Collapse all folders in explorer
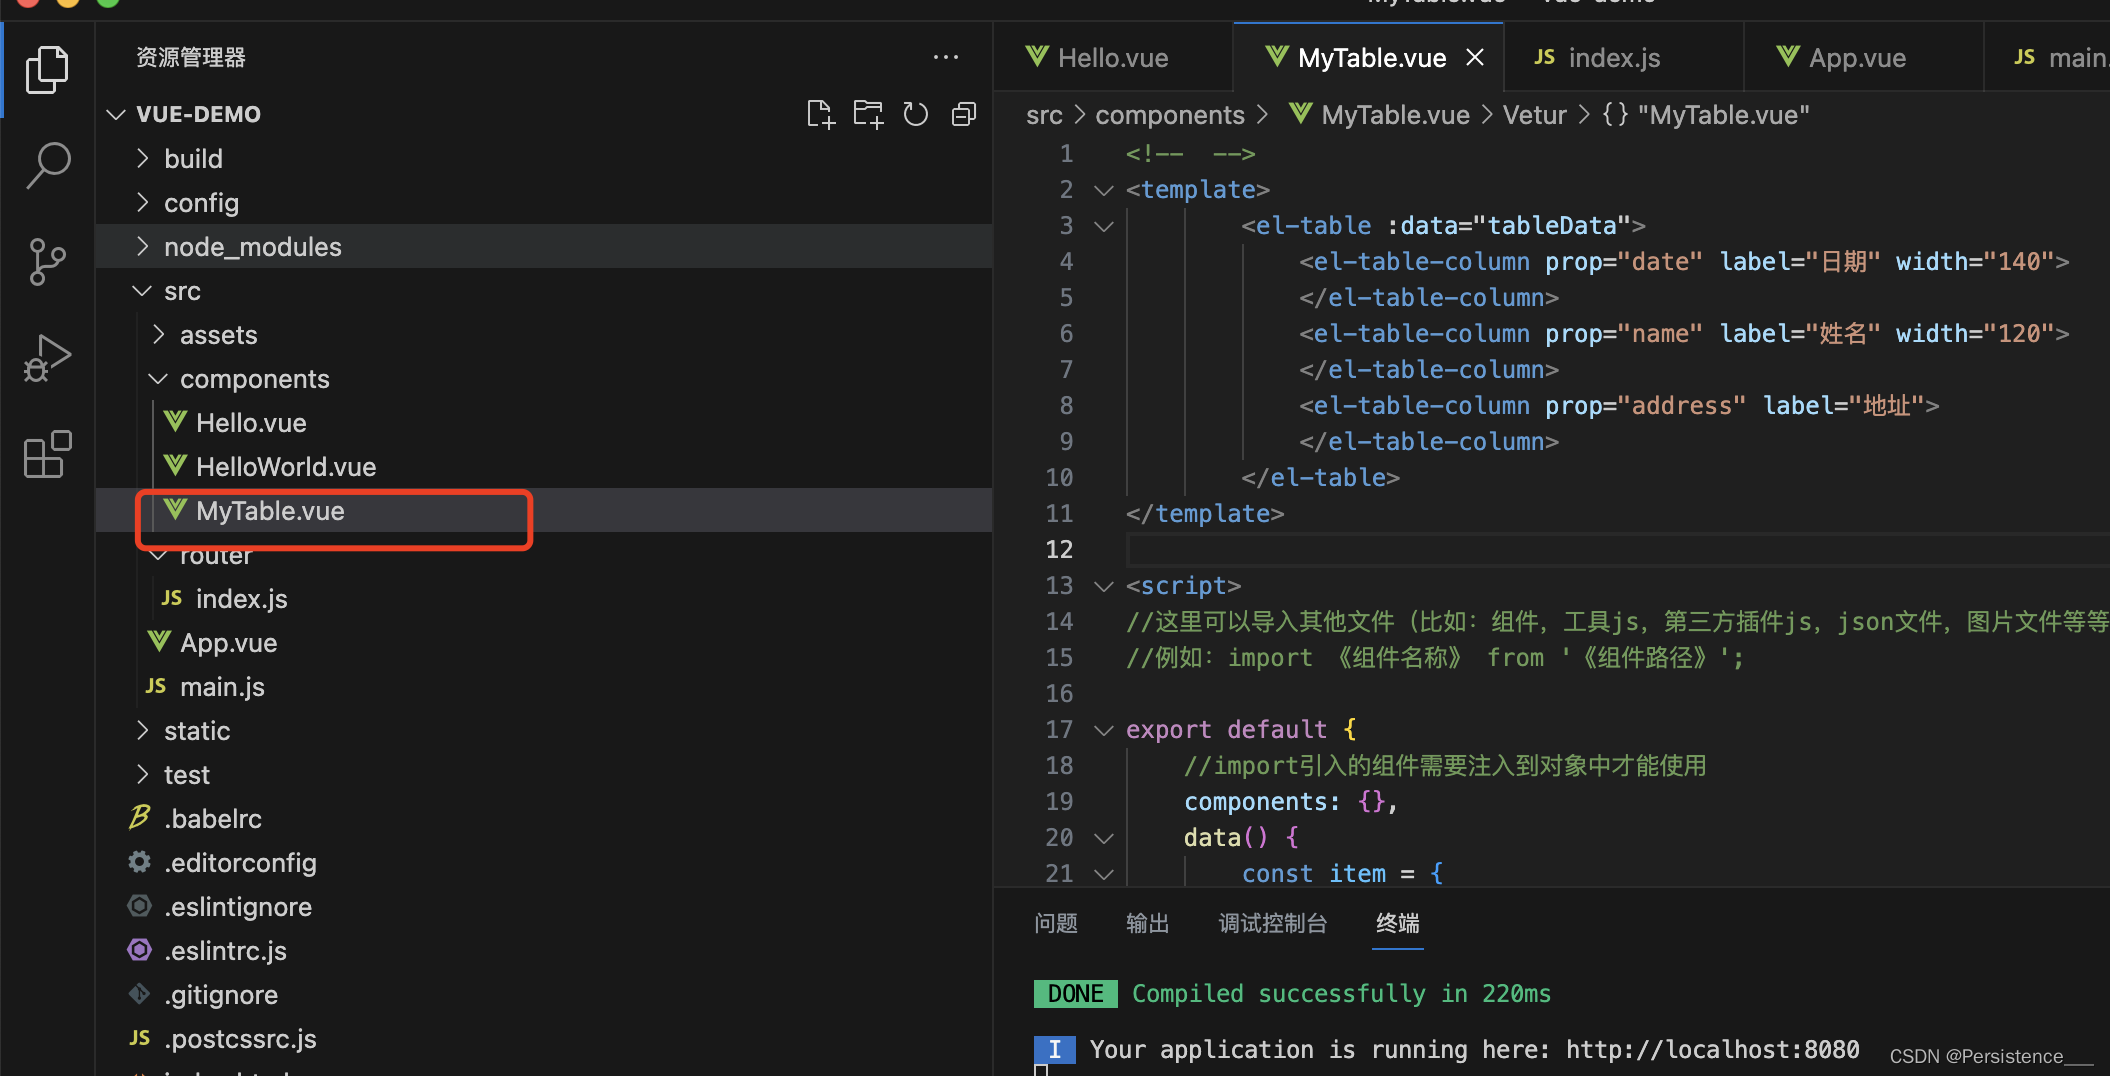 pos(964,114)
